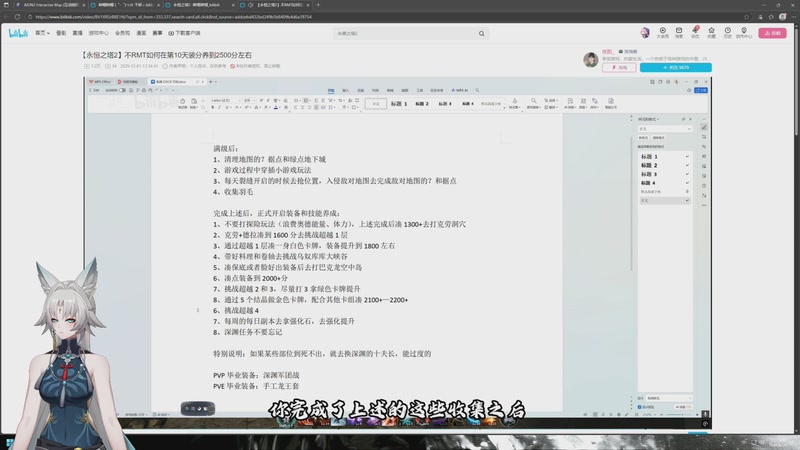The width and height of the screenshot is (800, 450).
Task: Open the bilibili 番剧 nav item
Action: (x=61, y=33)
